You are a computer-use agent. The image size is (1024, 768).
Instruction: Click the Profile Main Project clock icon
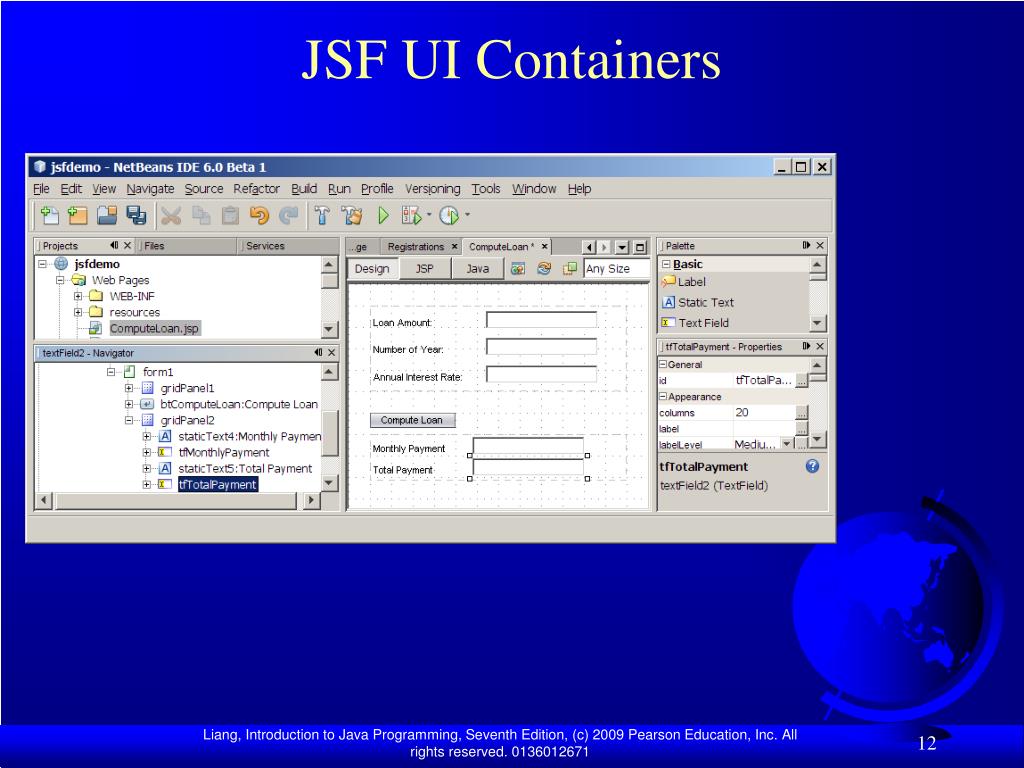coord(449,215)
